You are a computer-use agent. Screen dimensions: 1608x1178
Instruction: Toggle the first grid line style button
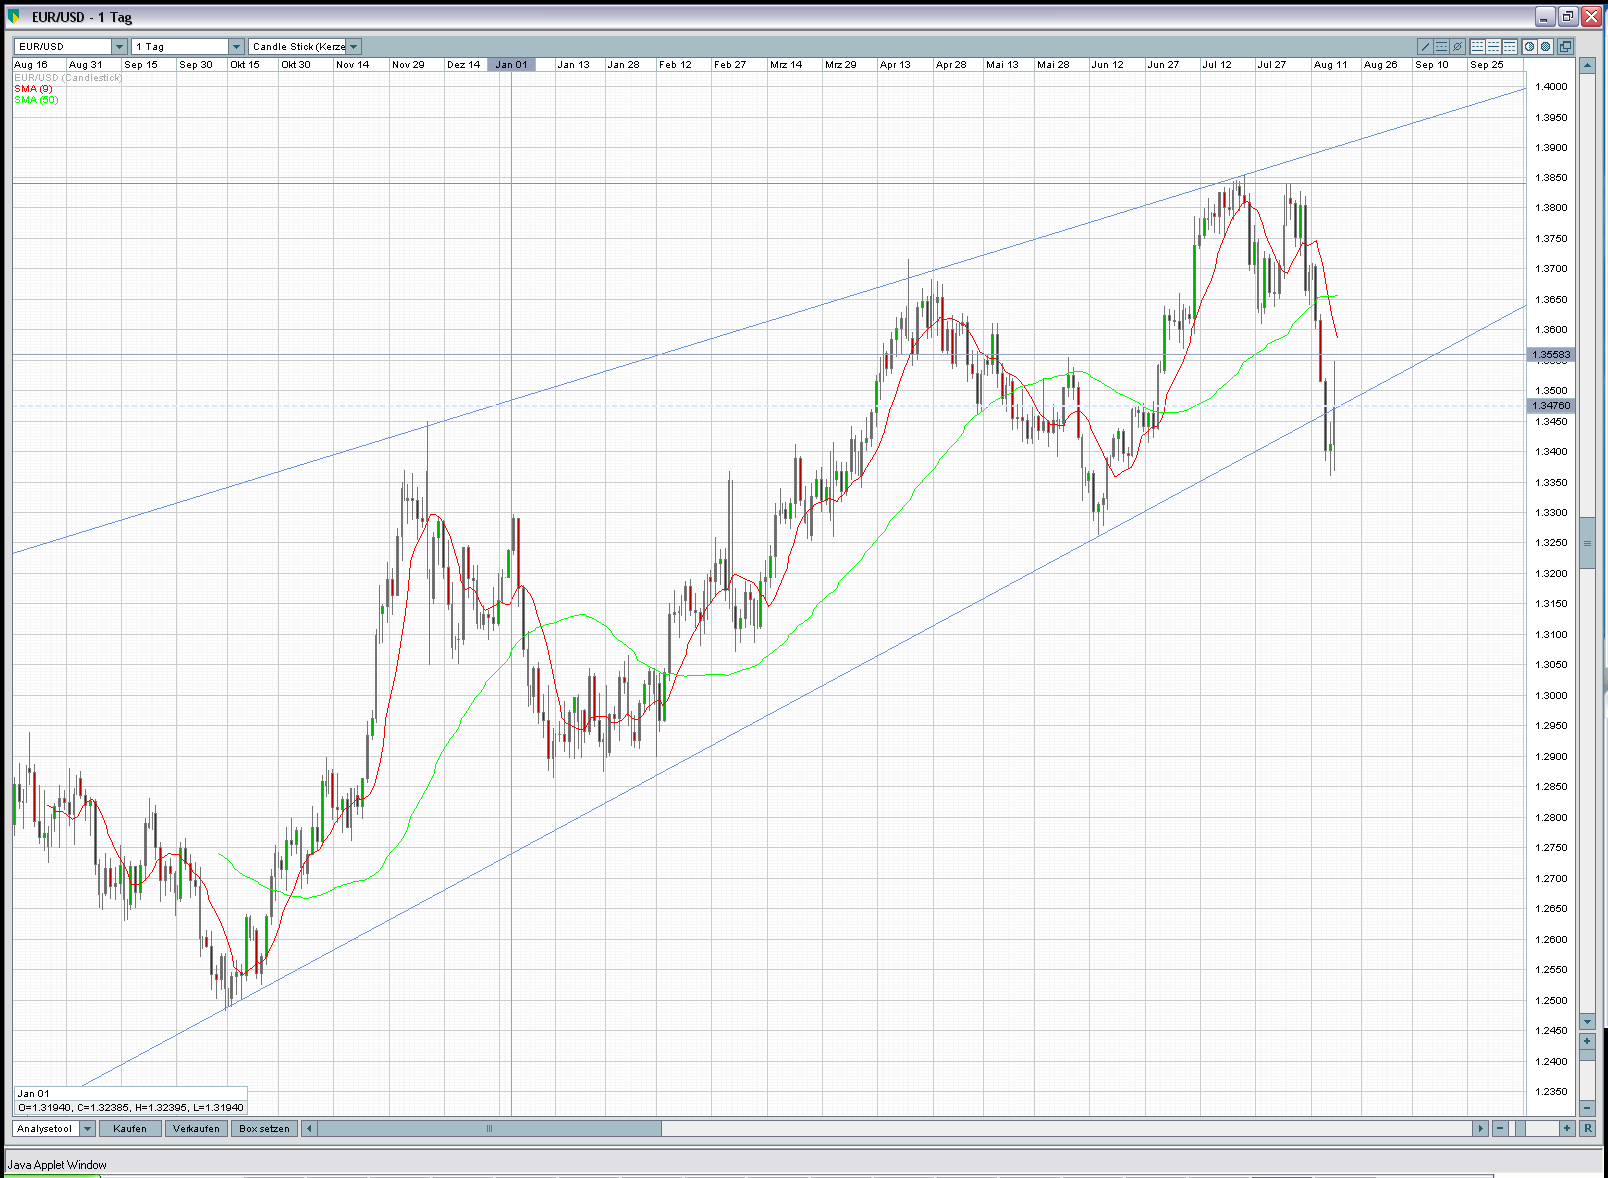click(x=1478, y=47)
